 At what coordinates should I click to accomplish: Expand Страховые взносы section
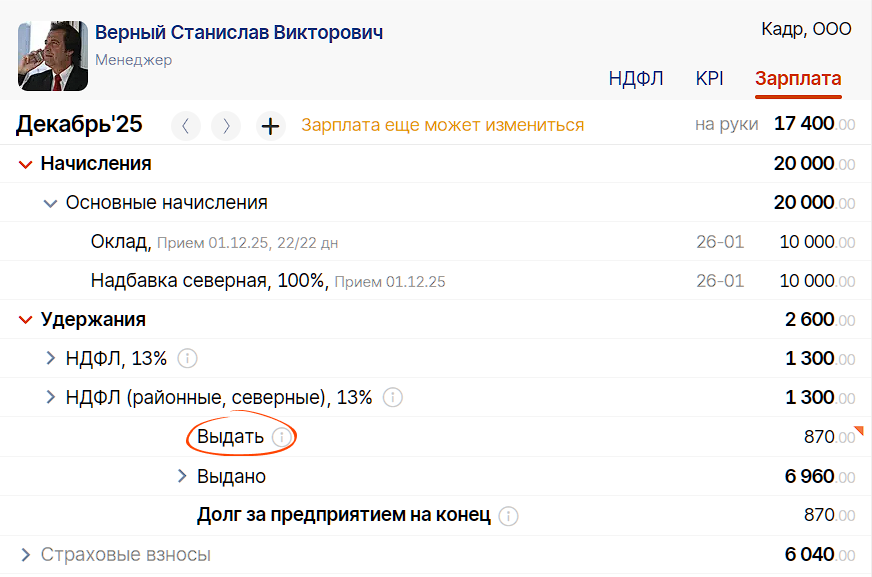coord(25,554)
